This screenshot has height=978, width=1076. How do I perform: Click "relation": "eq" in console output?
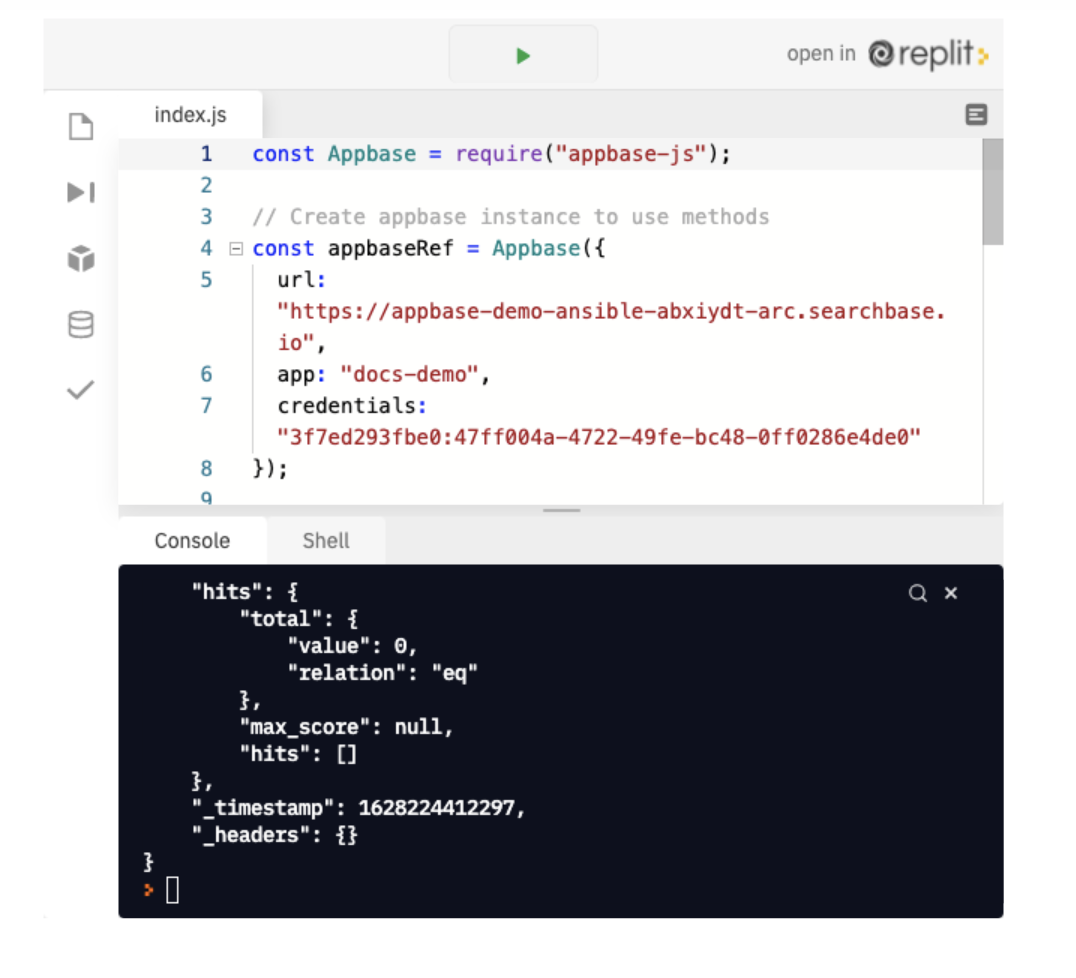pyautogui.click(x=382, y=673)
